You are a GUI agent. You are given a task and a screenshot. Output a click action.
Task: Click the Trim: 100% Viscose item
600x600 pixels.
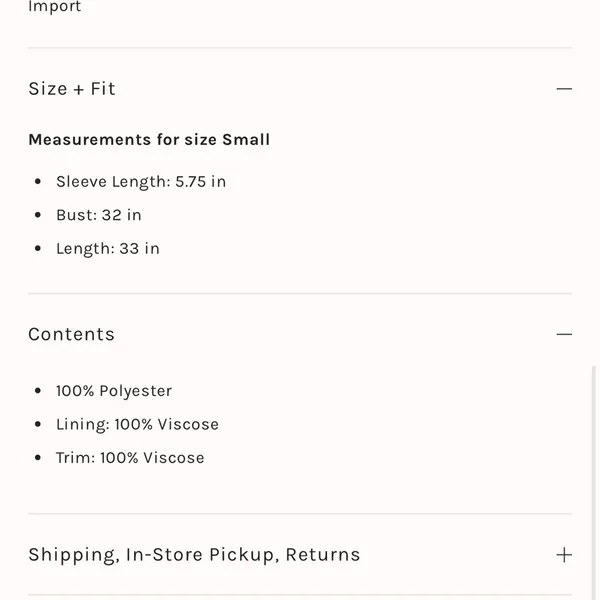pyautogui.click(x=130, y=458)
